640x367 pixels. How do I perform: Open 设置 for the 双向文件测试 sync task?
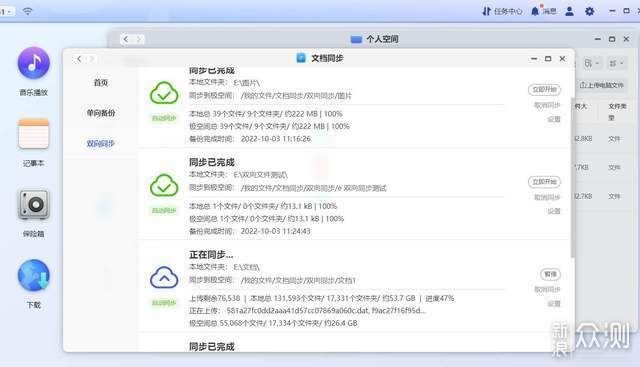coord(554,211)
